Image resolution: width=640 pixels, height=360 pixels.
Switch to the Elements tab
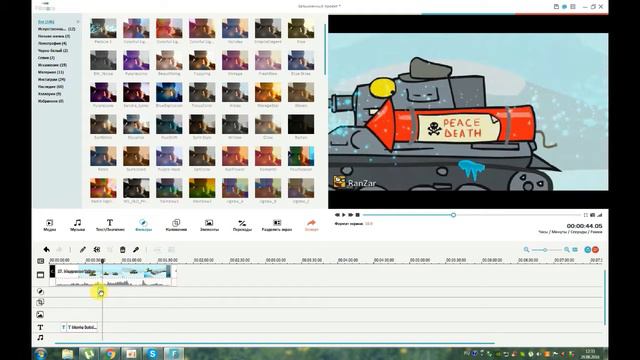(209, 225)
